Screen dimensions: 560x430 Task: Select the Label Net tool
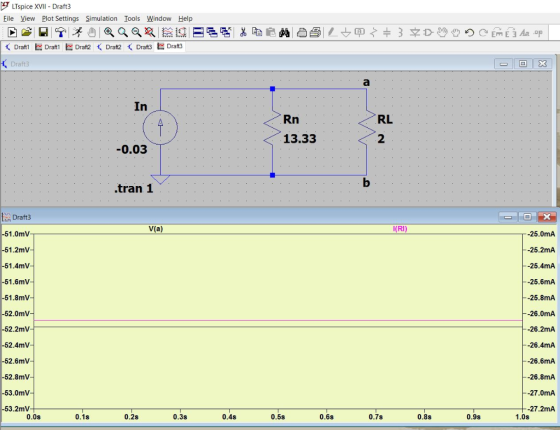click(x=360, y=32)
